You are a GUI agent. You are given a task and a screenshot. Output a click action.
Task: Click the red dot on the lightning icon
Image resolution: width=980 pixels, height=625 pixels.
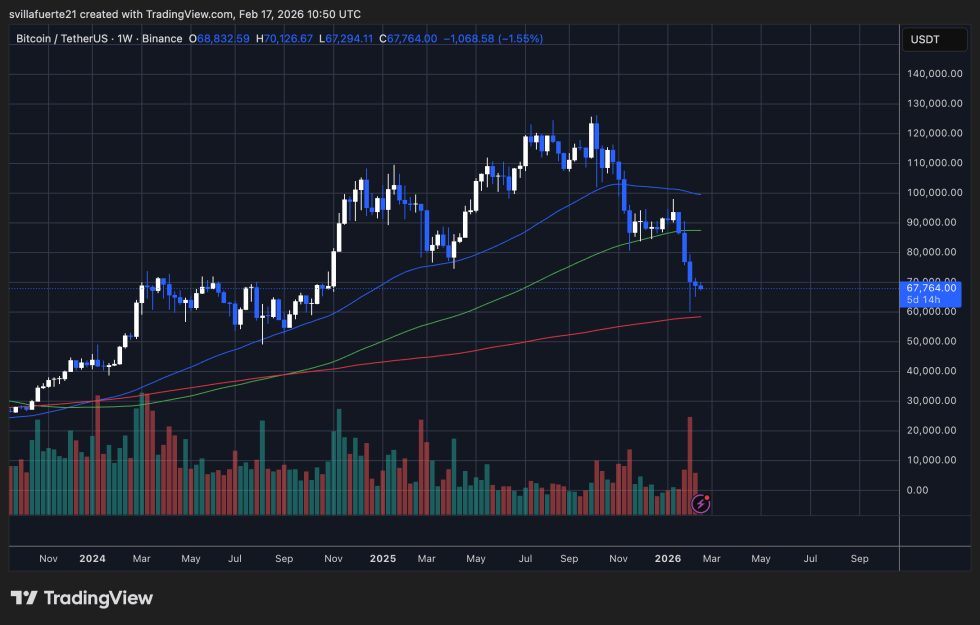click(708, 496)
